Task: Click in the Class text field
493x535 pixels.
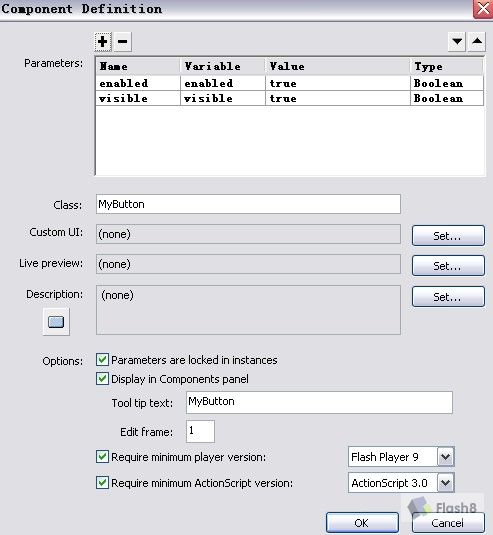Action: click(x=248, y=204)
